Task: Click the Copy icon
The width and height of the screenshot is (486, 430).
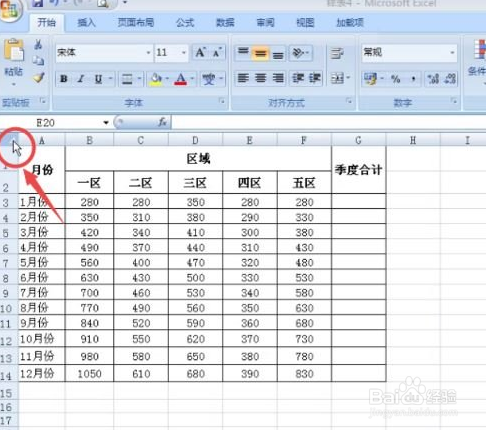Action: point(38,61)
